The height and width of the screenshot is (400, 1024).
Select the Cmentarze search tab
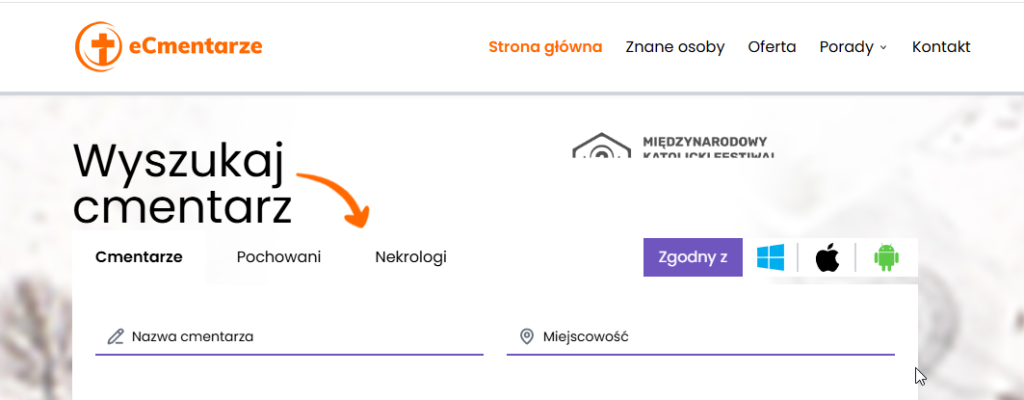coord(139,257)
